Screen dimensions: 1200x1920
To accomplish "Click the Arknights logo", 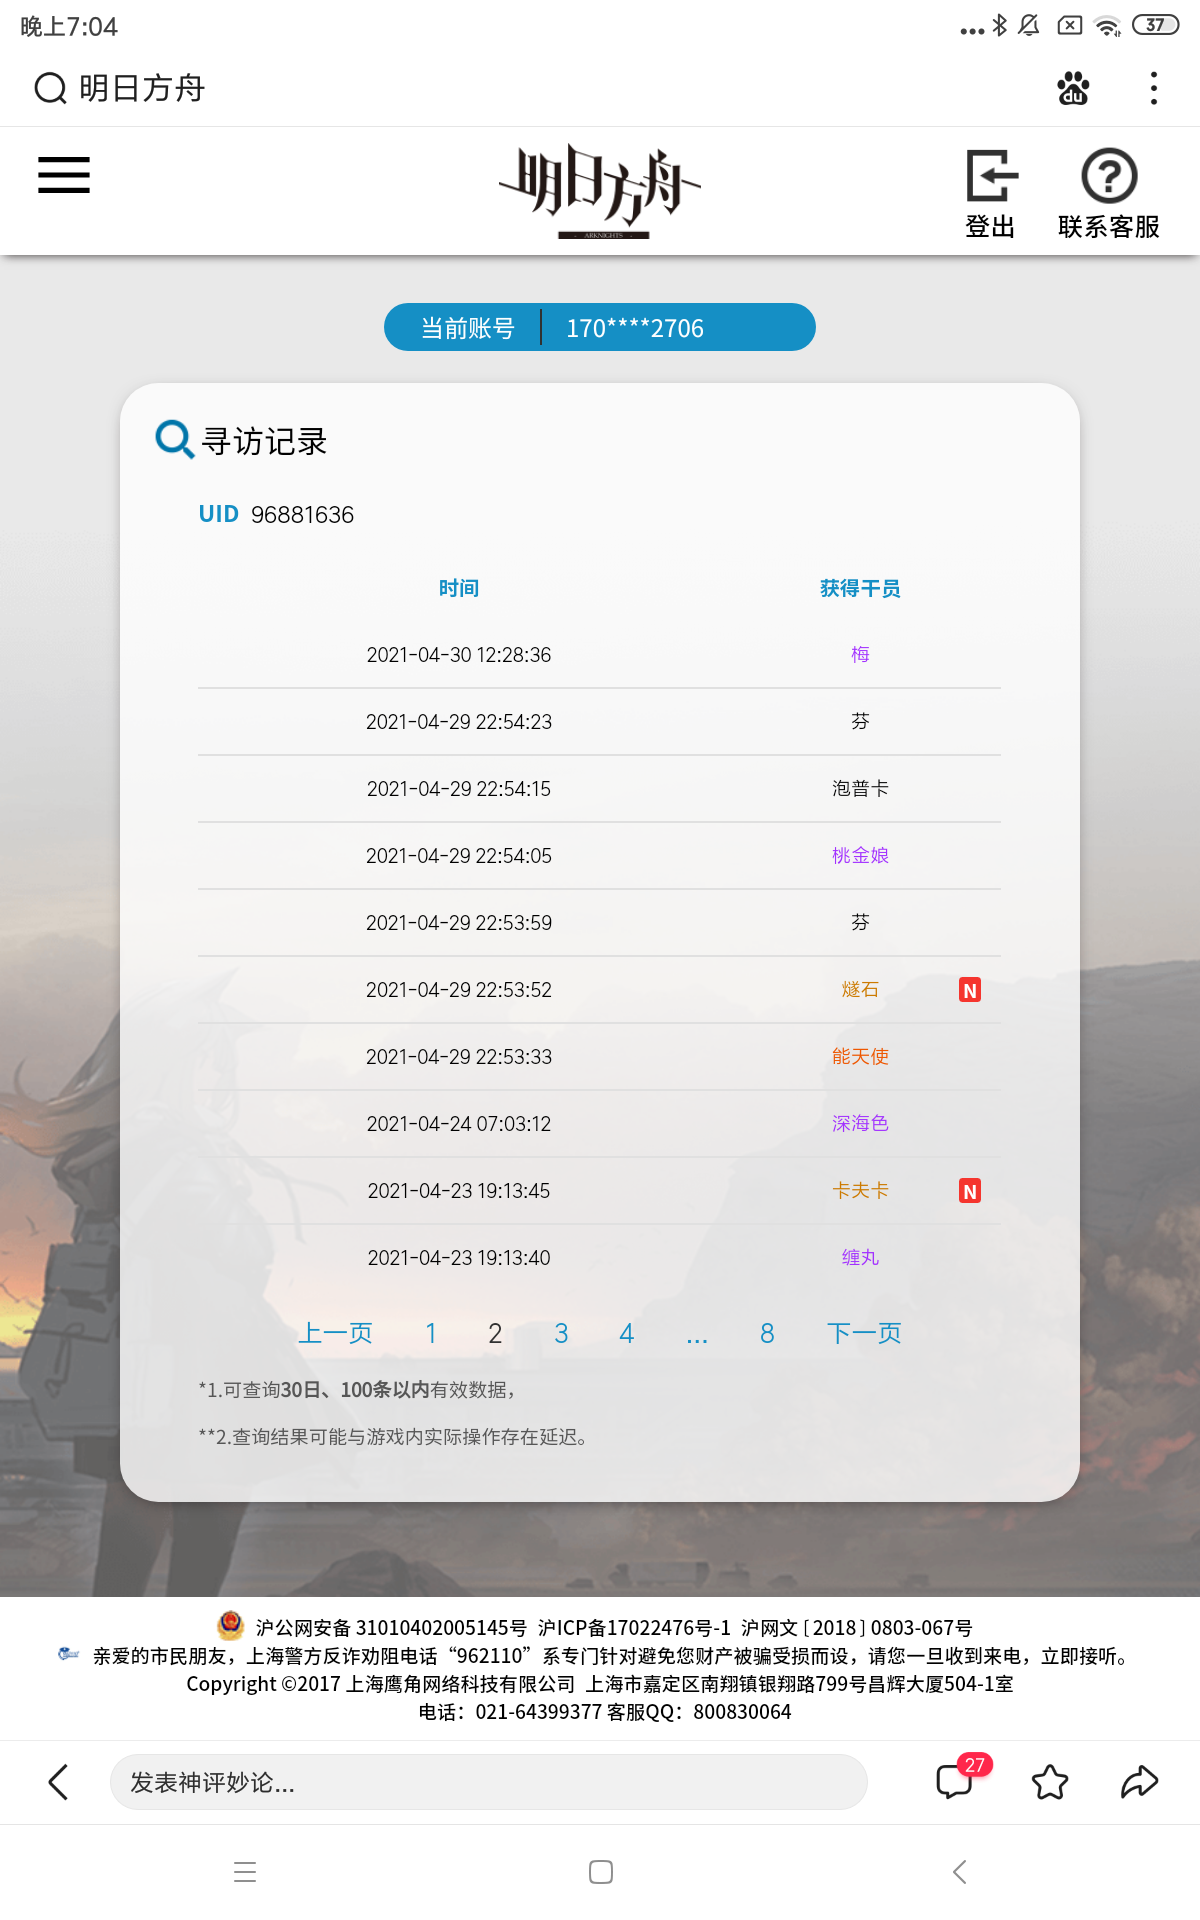I will click(600, 190).
